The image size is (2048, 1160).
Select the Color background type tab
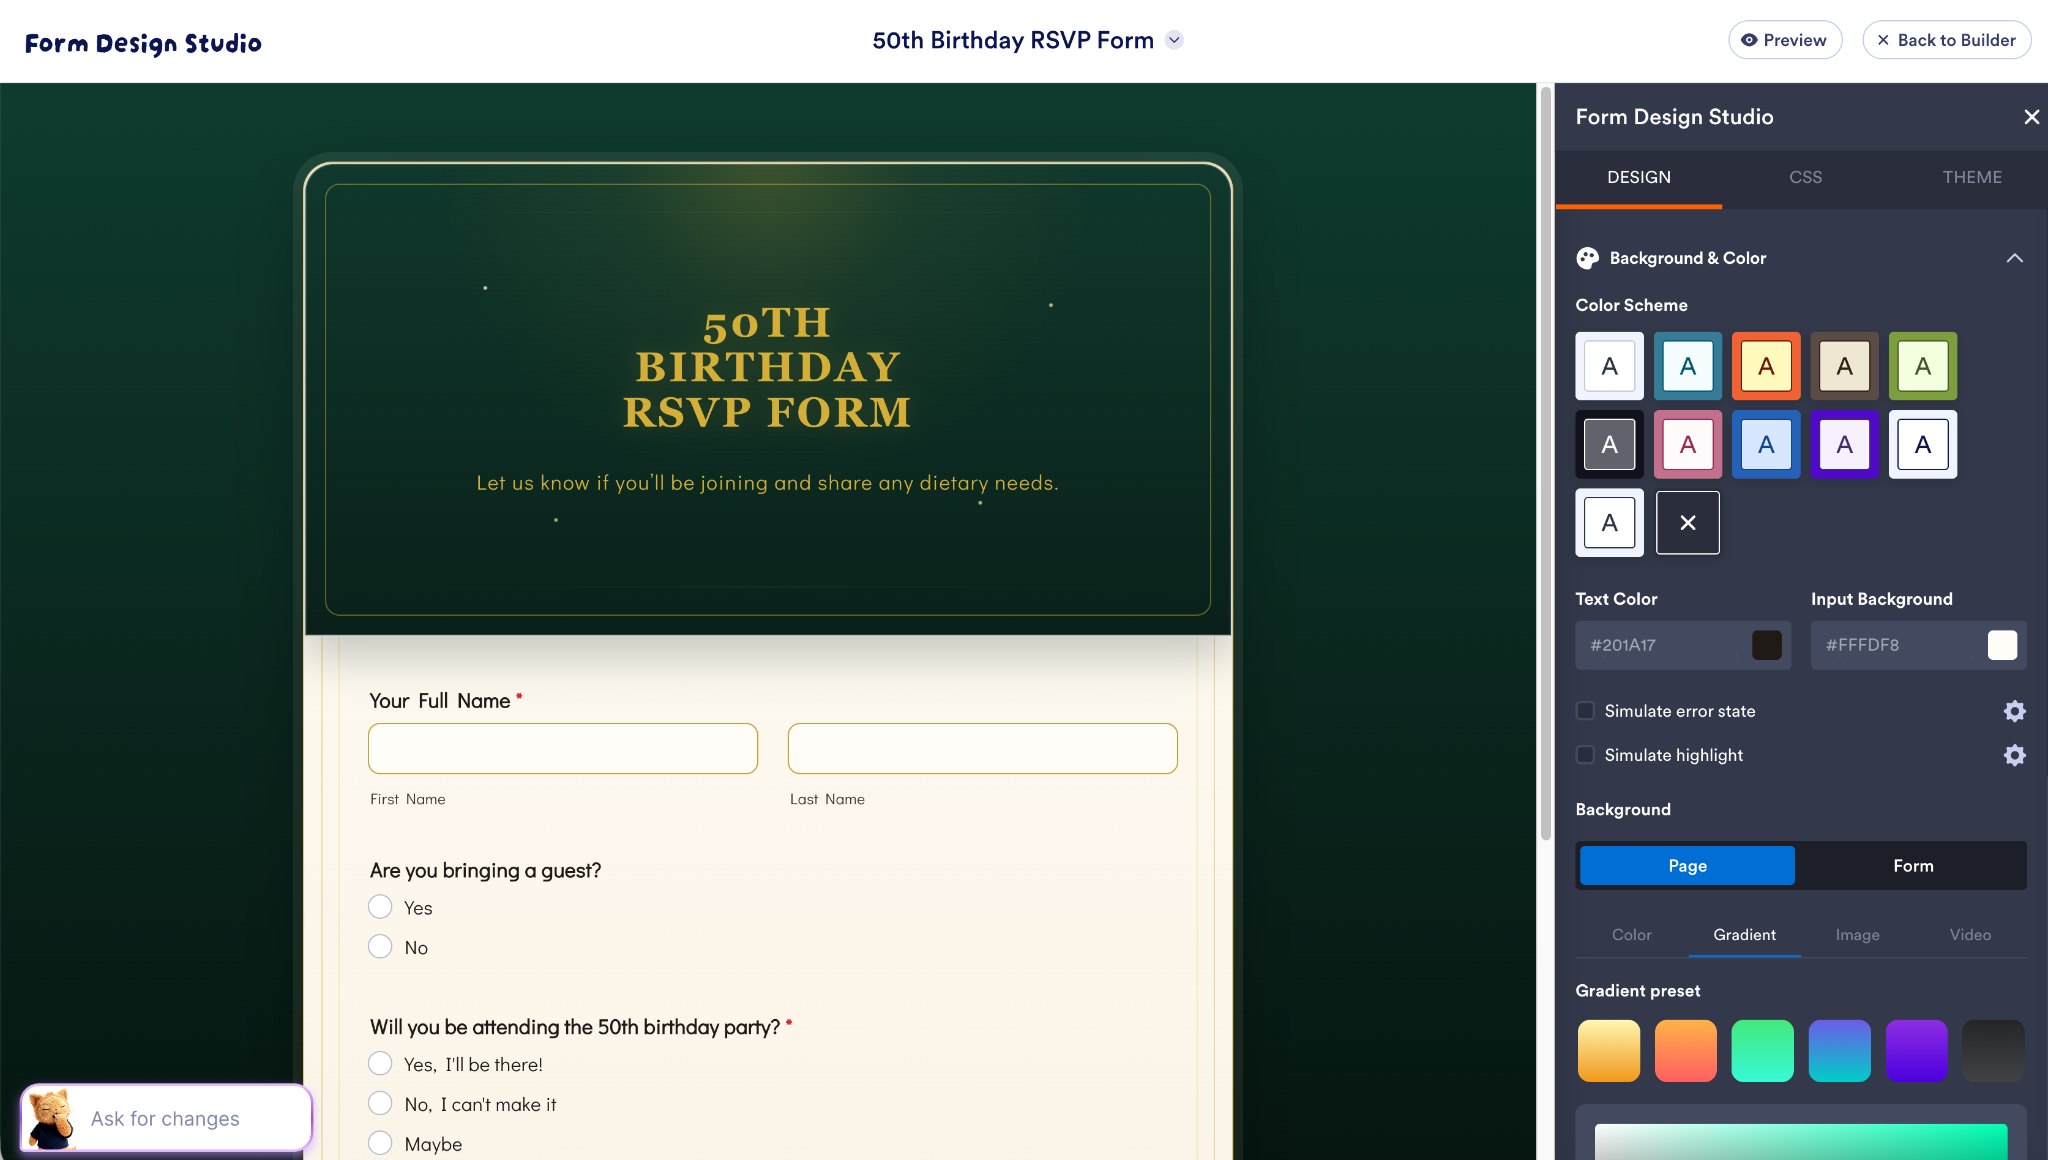tap(1632, 935)
